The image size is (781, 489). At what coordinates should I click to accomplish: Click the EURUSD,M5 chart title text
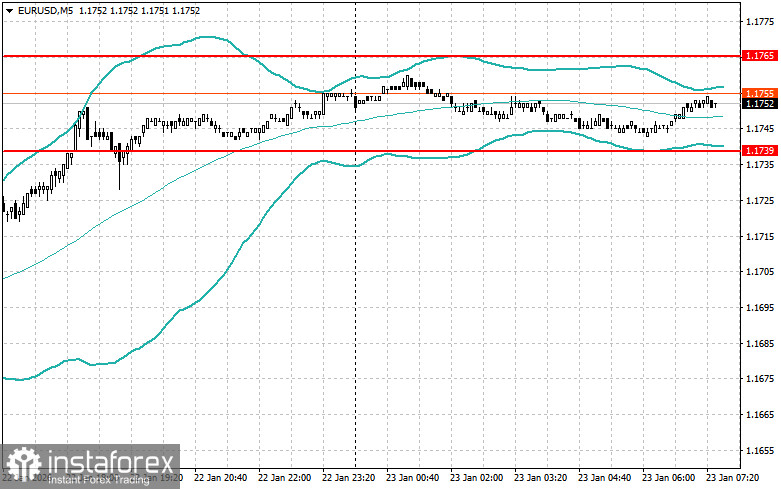point(46,10)
